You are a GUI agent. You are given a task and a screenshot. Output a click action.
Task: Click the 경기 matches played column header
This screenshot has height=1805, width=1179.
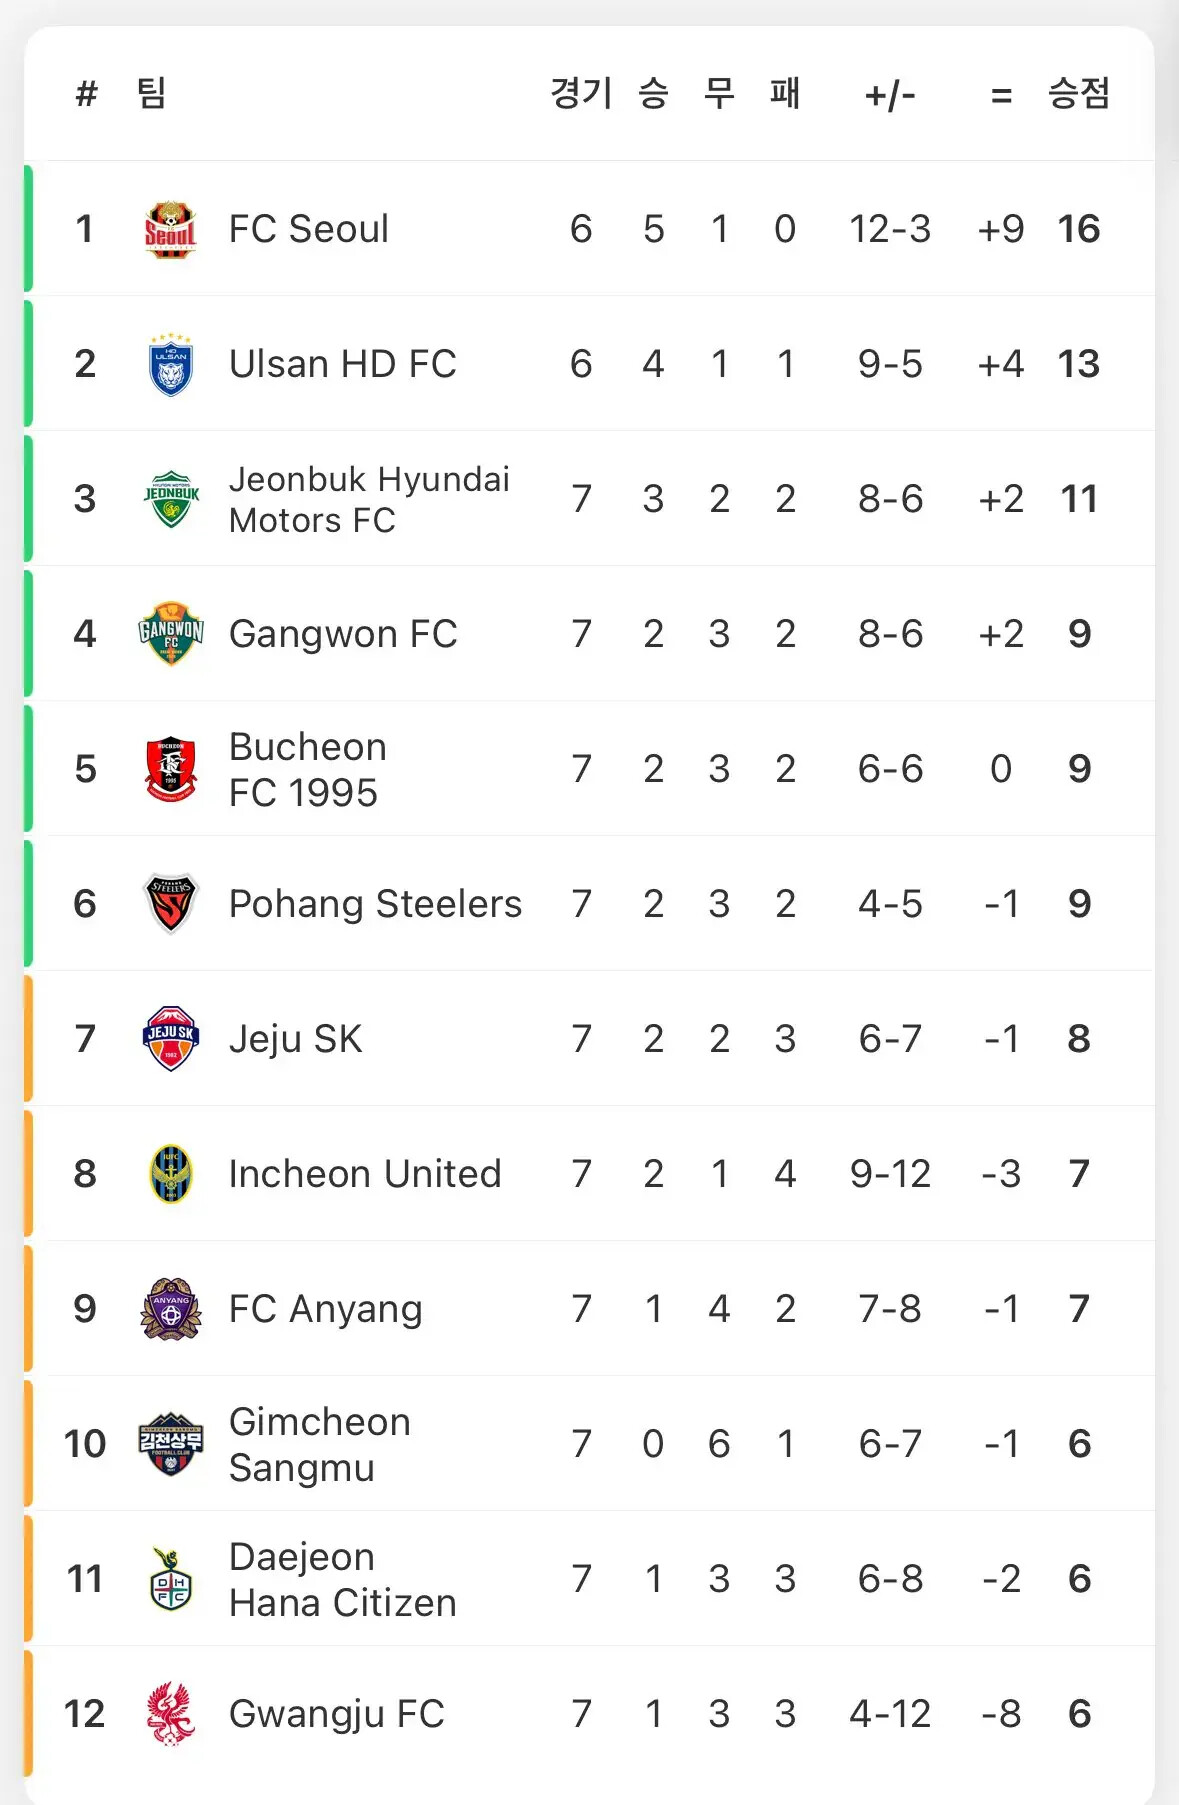(580, 94)
